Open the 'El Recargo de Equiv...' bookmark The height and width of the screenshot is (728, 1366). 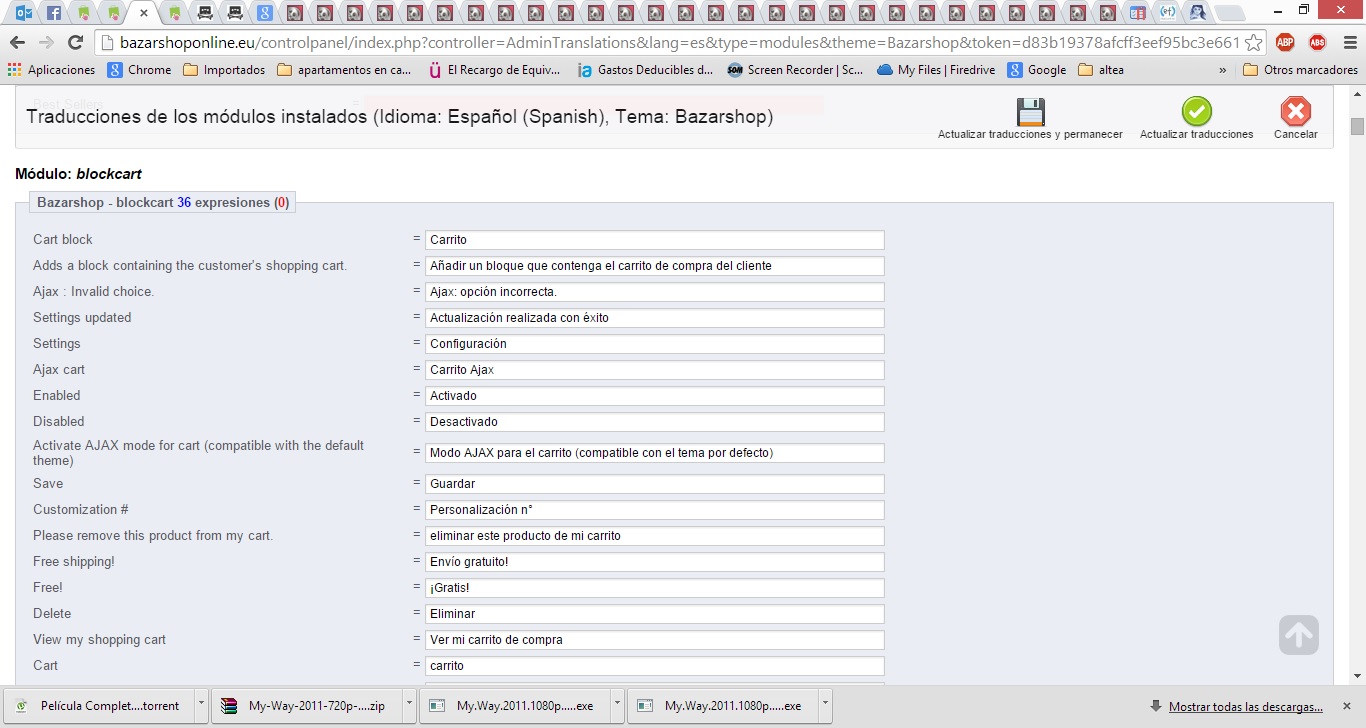click(495, 70)
